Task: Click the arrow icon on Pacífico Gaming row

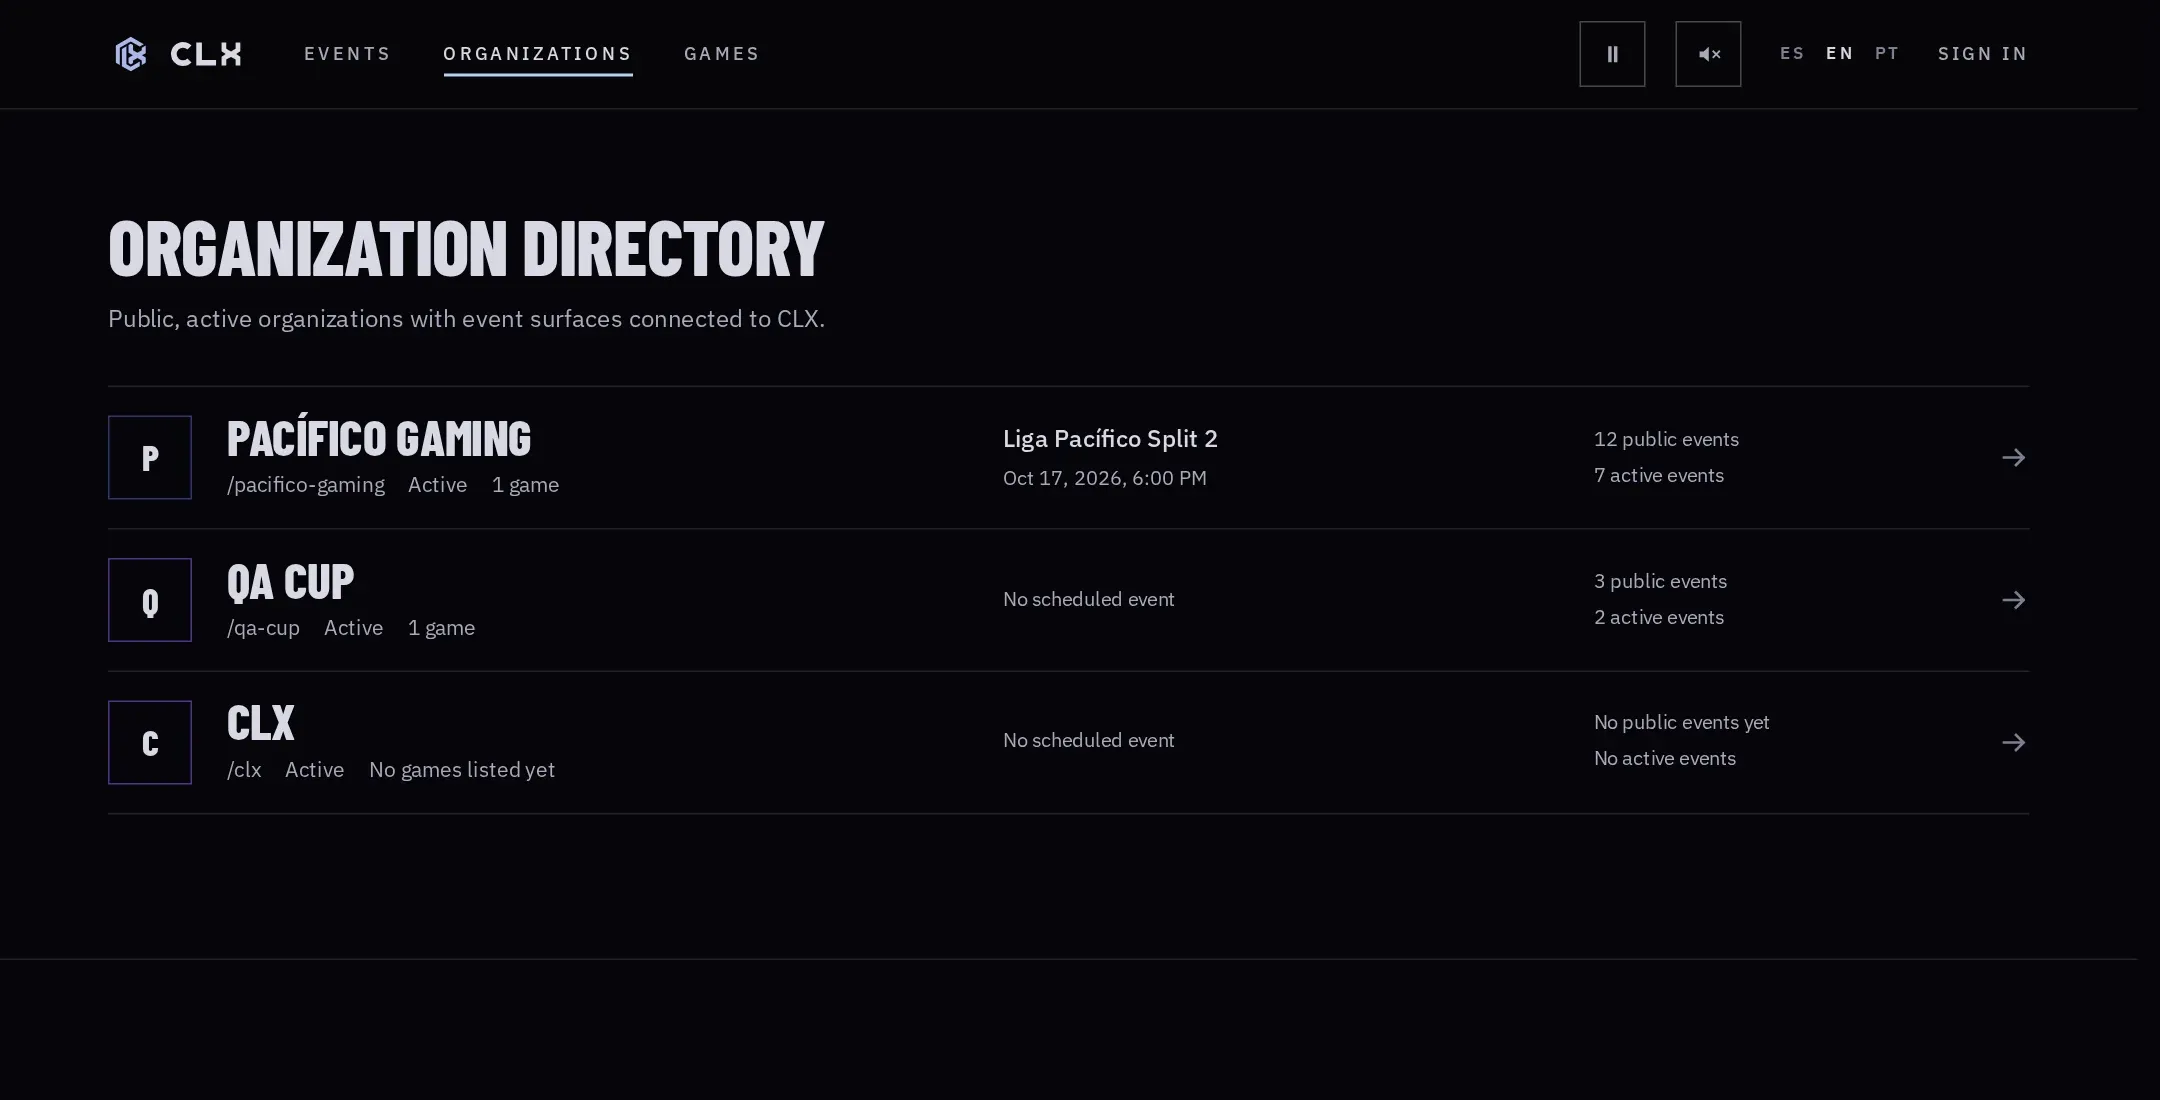Action: 2014,458
